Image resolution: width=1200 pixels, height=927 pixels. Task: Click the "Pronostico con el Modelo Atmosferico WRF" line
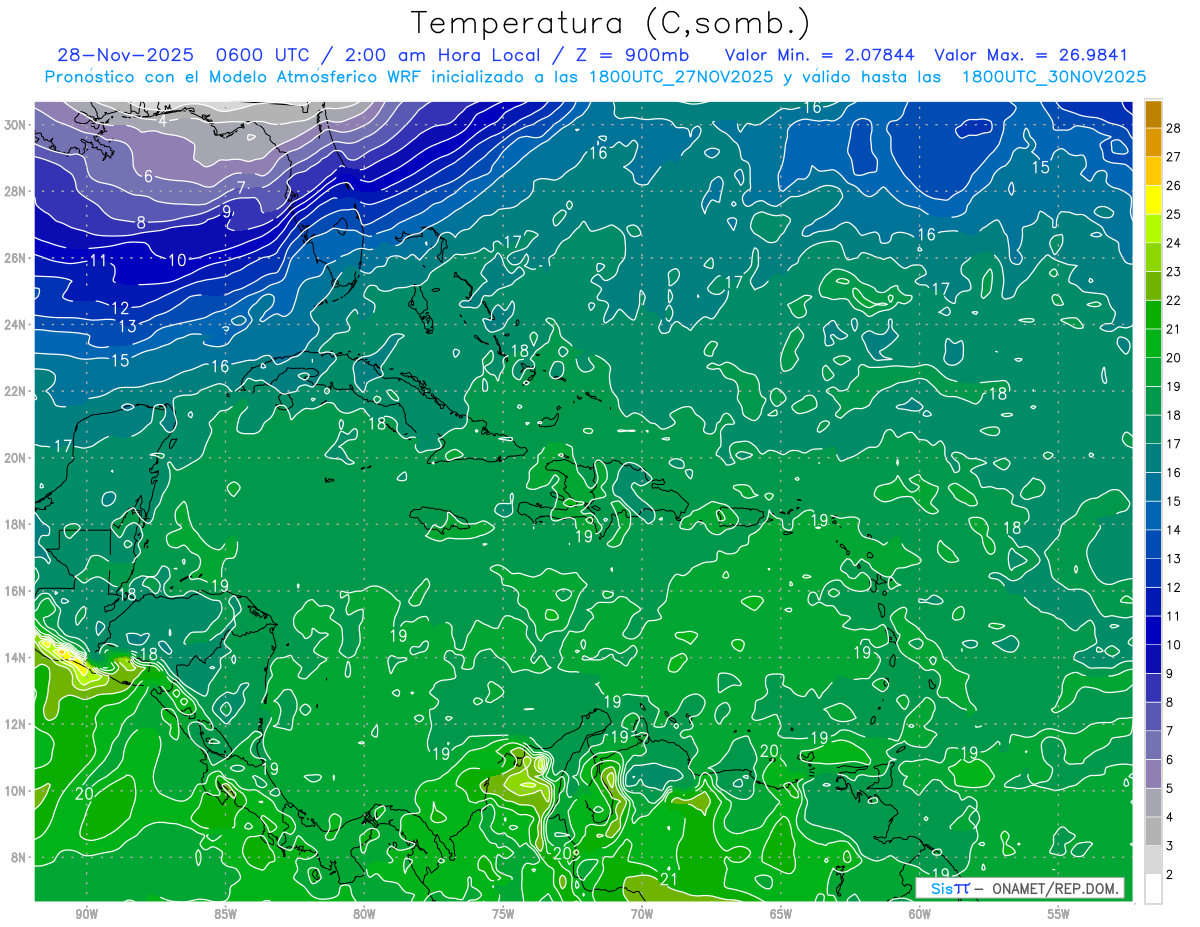point(234,77)
